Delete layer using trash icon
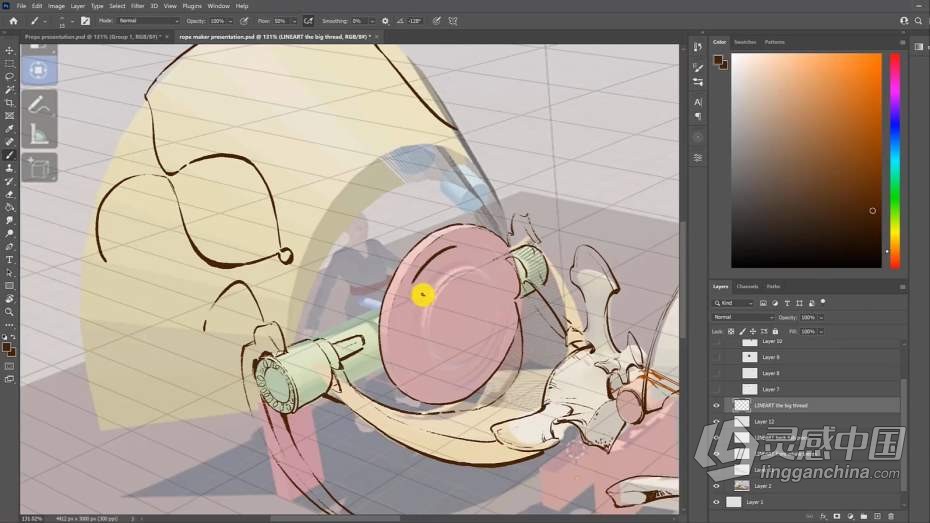This screenshot has width=930, height=523. (892, 517)
